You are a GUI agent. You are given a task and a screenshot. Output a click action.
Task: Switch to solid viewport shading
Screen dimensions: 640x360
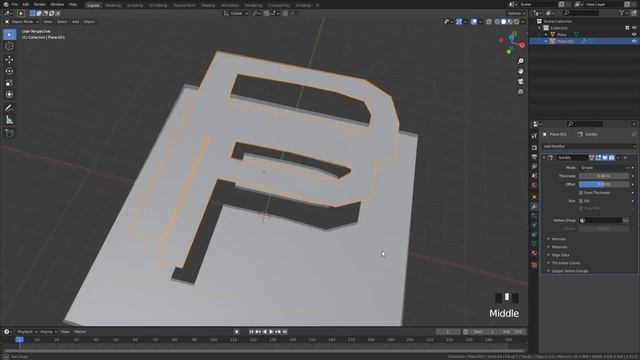pyautogui.click(x=504, y=22)
